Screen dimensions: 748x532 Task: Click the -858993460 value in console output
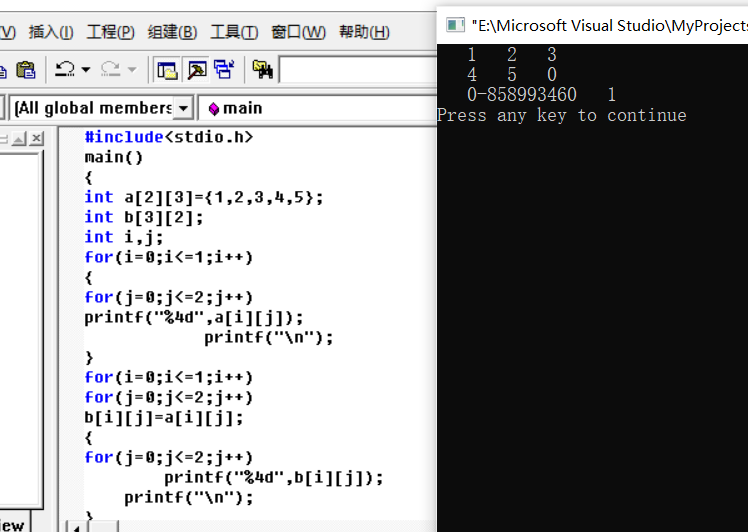click(527, 94)
